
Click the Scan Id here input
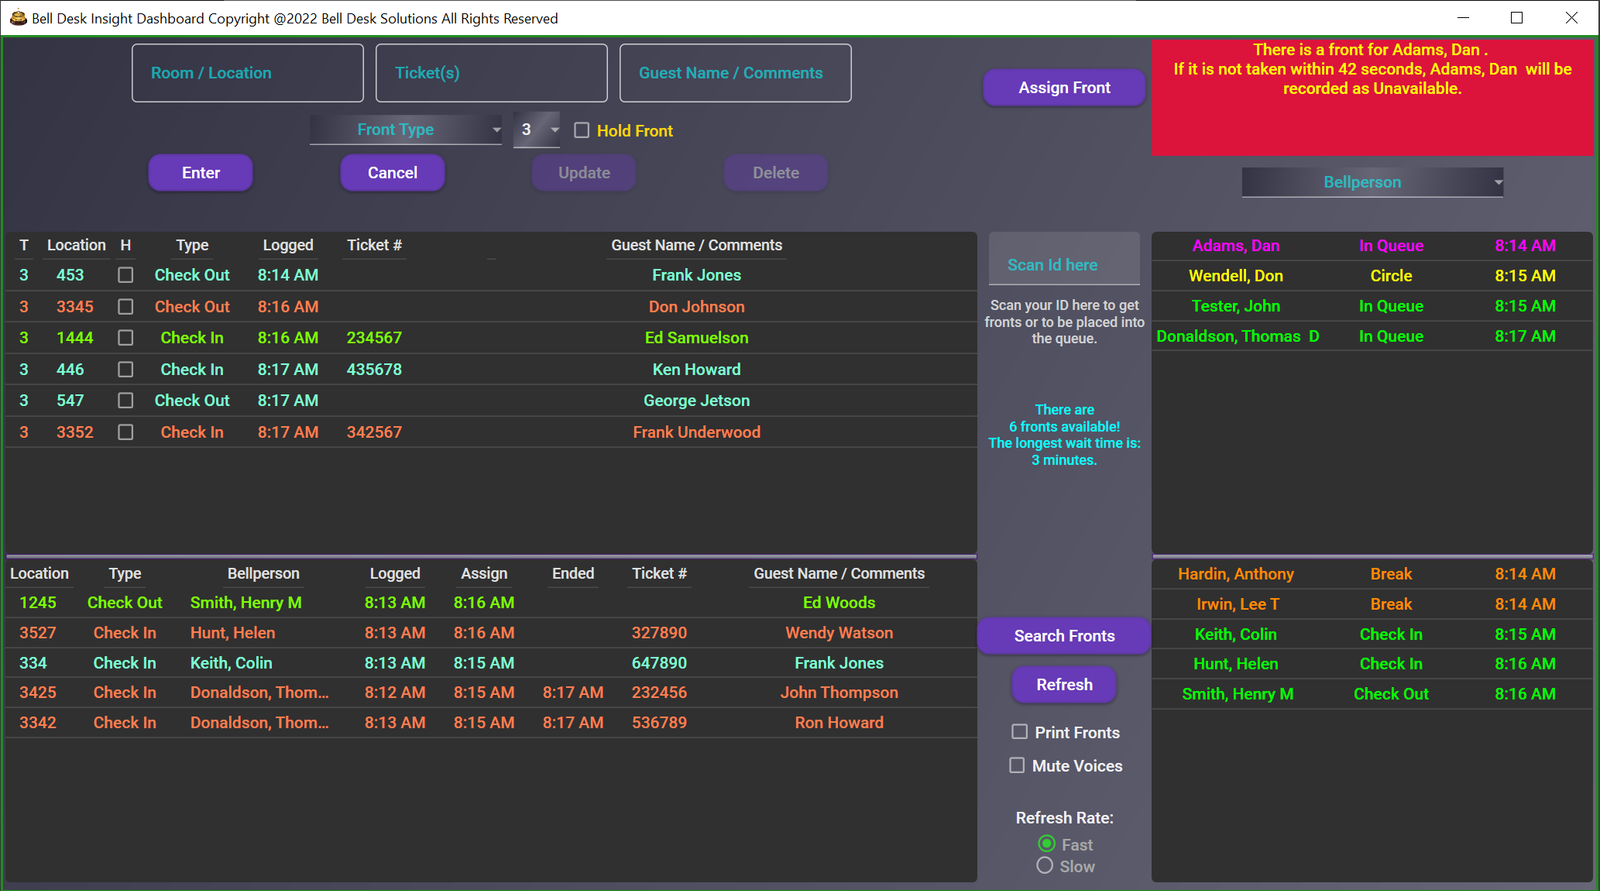click(x=1064, y=265)
